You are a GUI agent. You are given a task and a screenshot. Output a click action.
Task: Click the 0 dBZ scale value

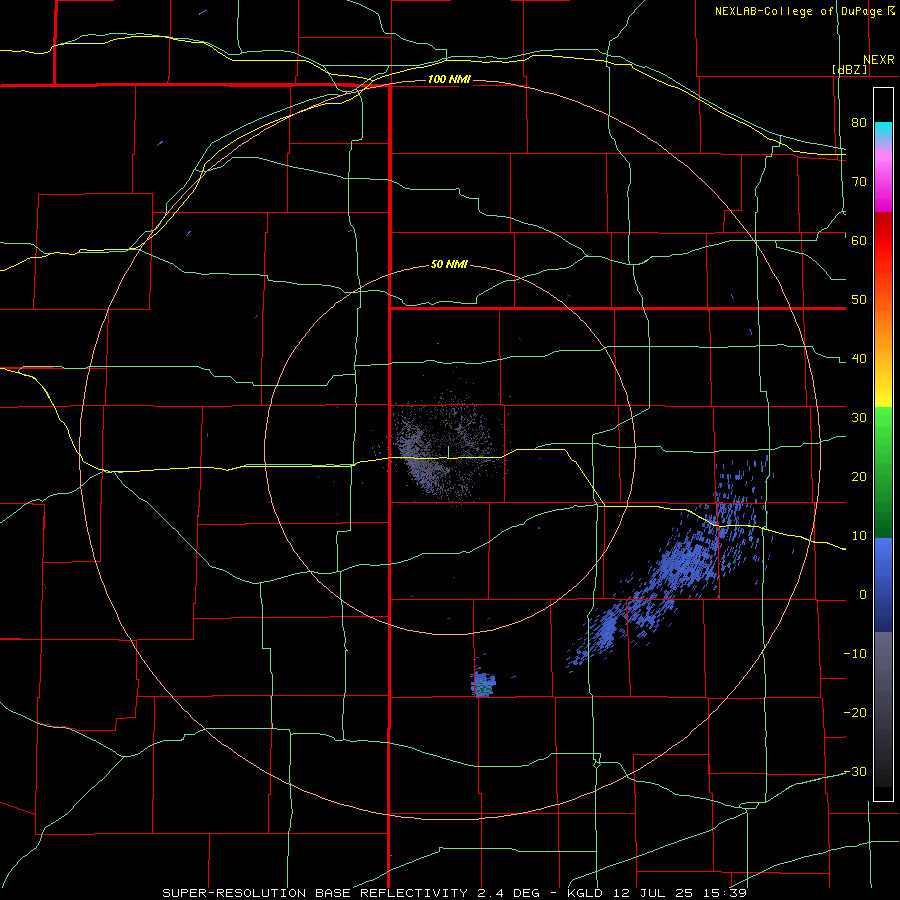pyautogui.click(x=863, y=595)
